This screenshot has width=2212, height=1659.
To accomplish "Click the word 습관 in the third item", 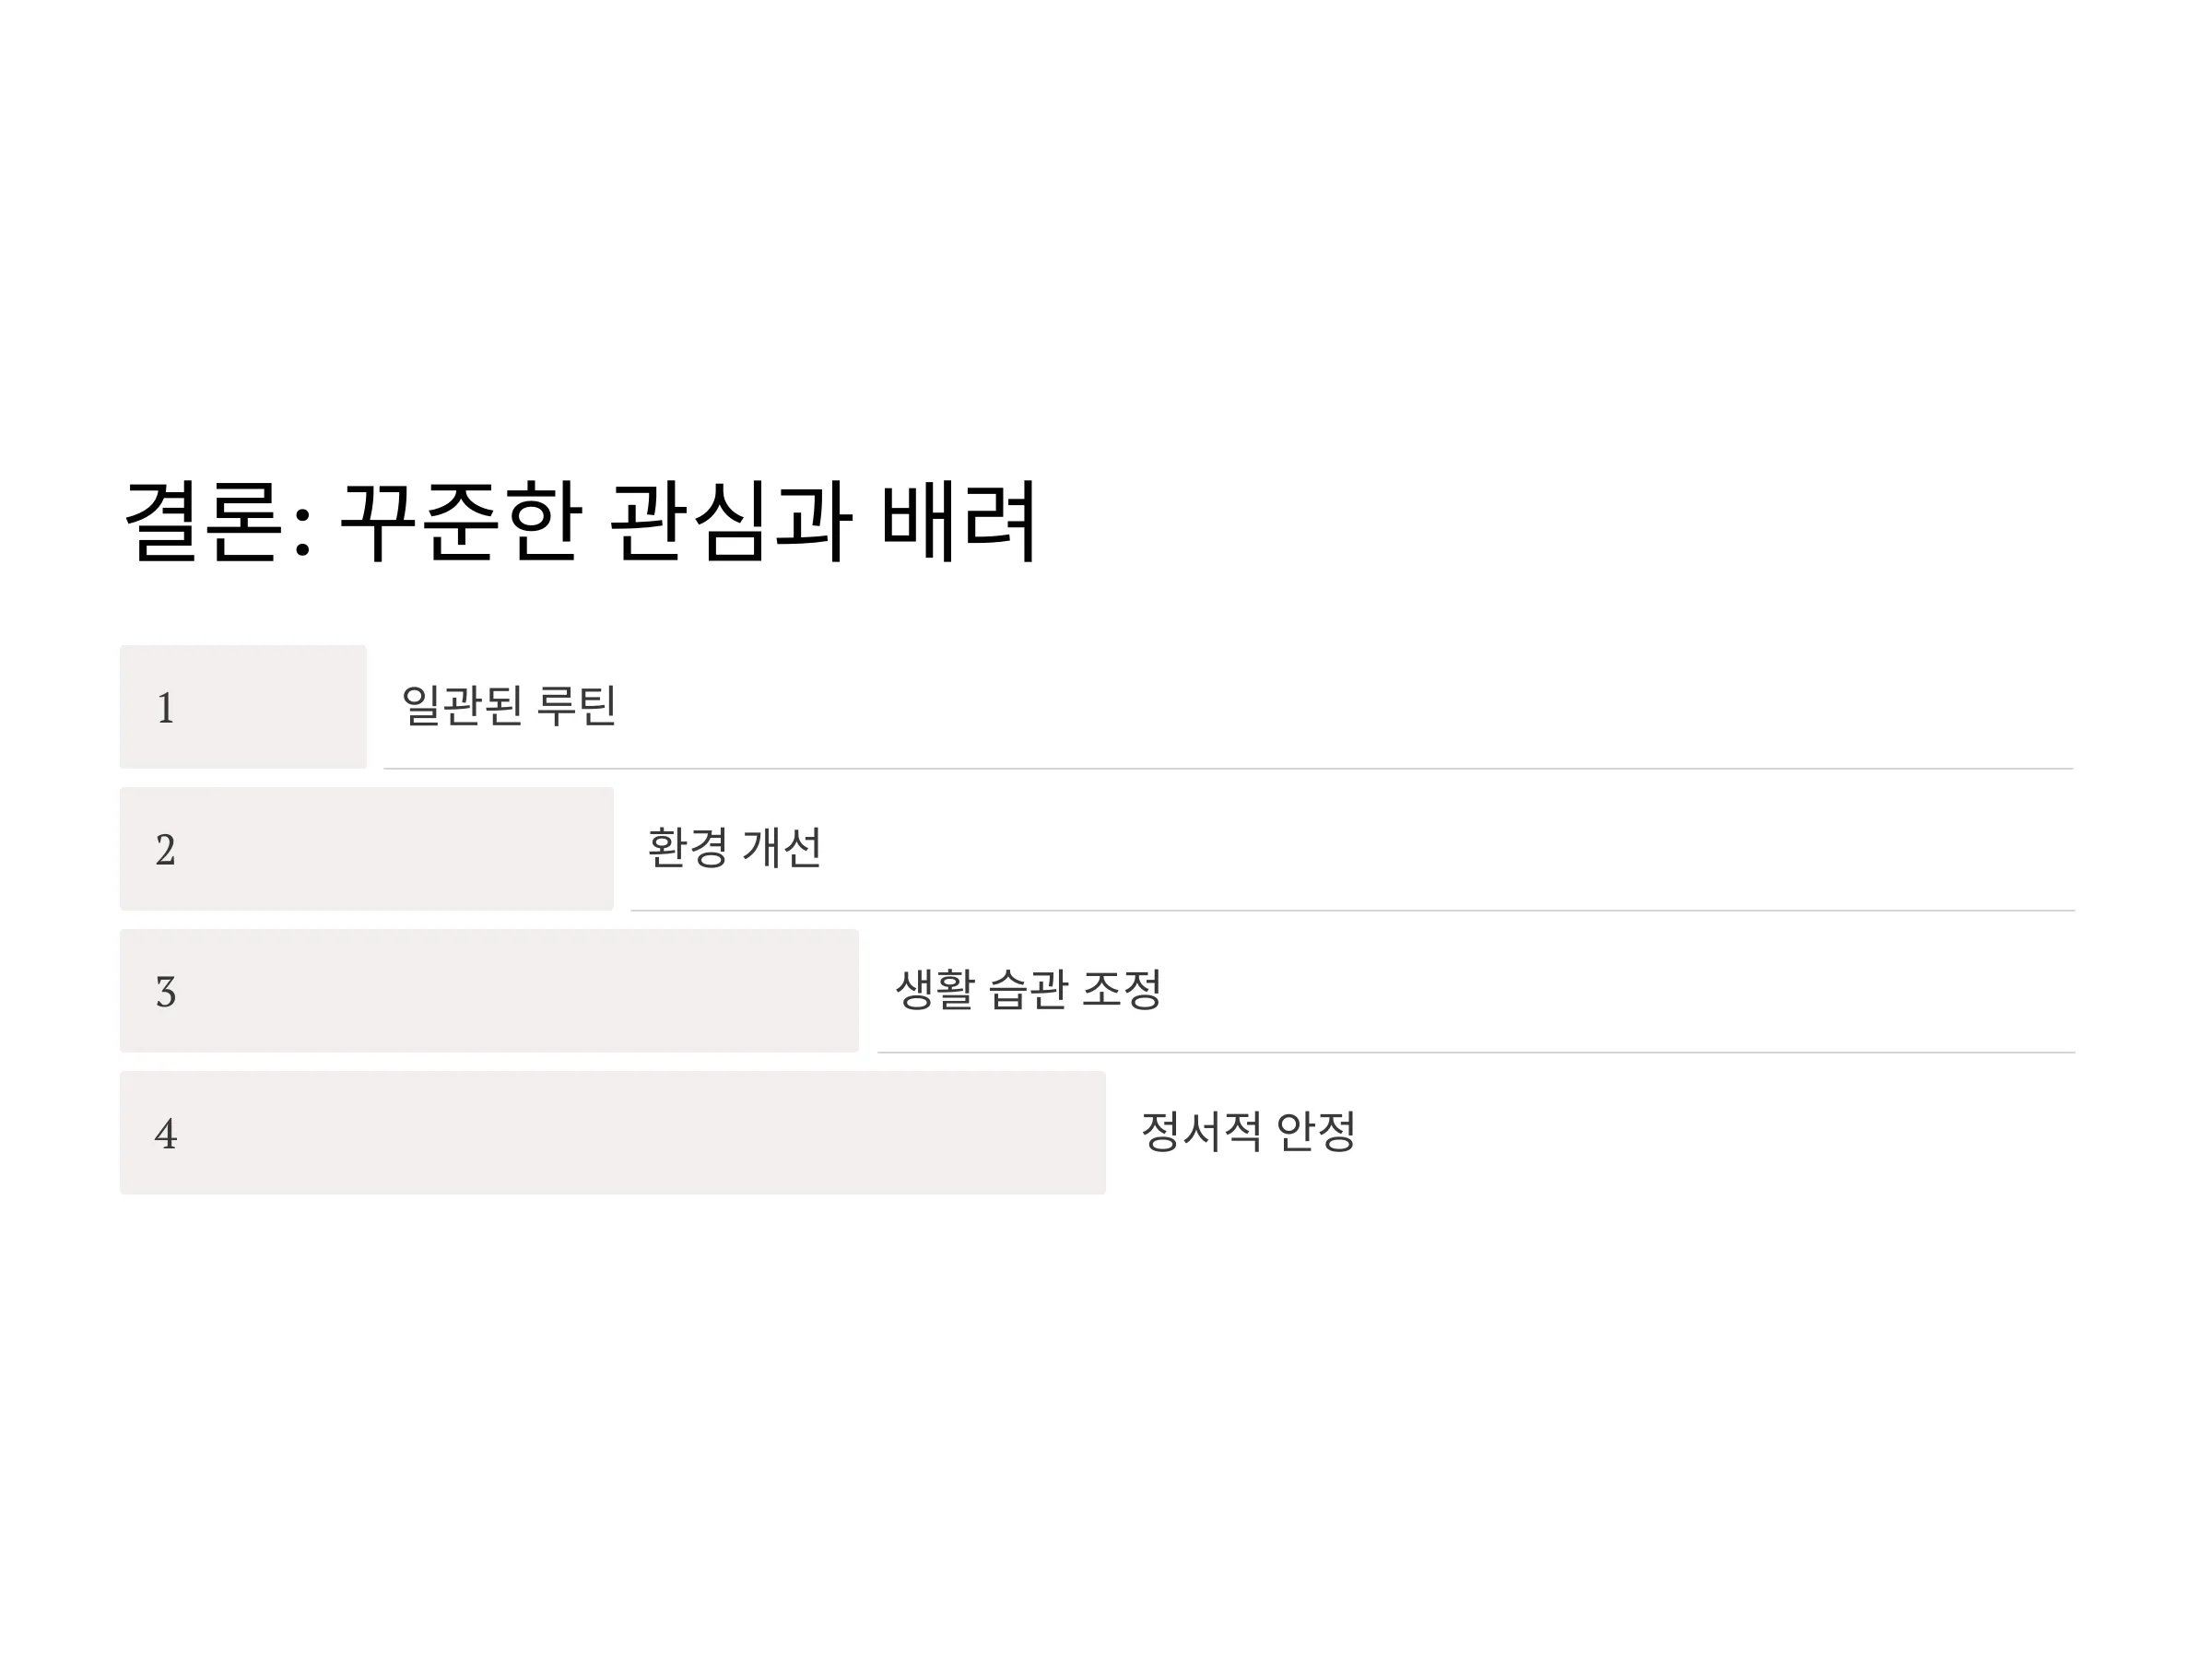I will 1028,989.
